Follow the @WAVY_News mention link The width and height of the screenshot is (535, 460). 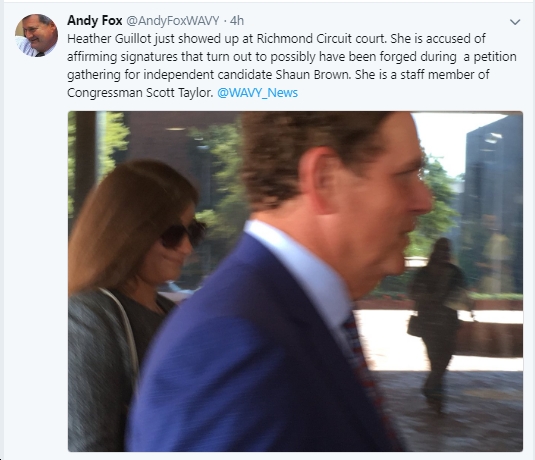point(258,93)
